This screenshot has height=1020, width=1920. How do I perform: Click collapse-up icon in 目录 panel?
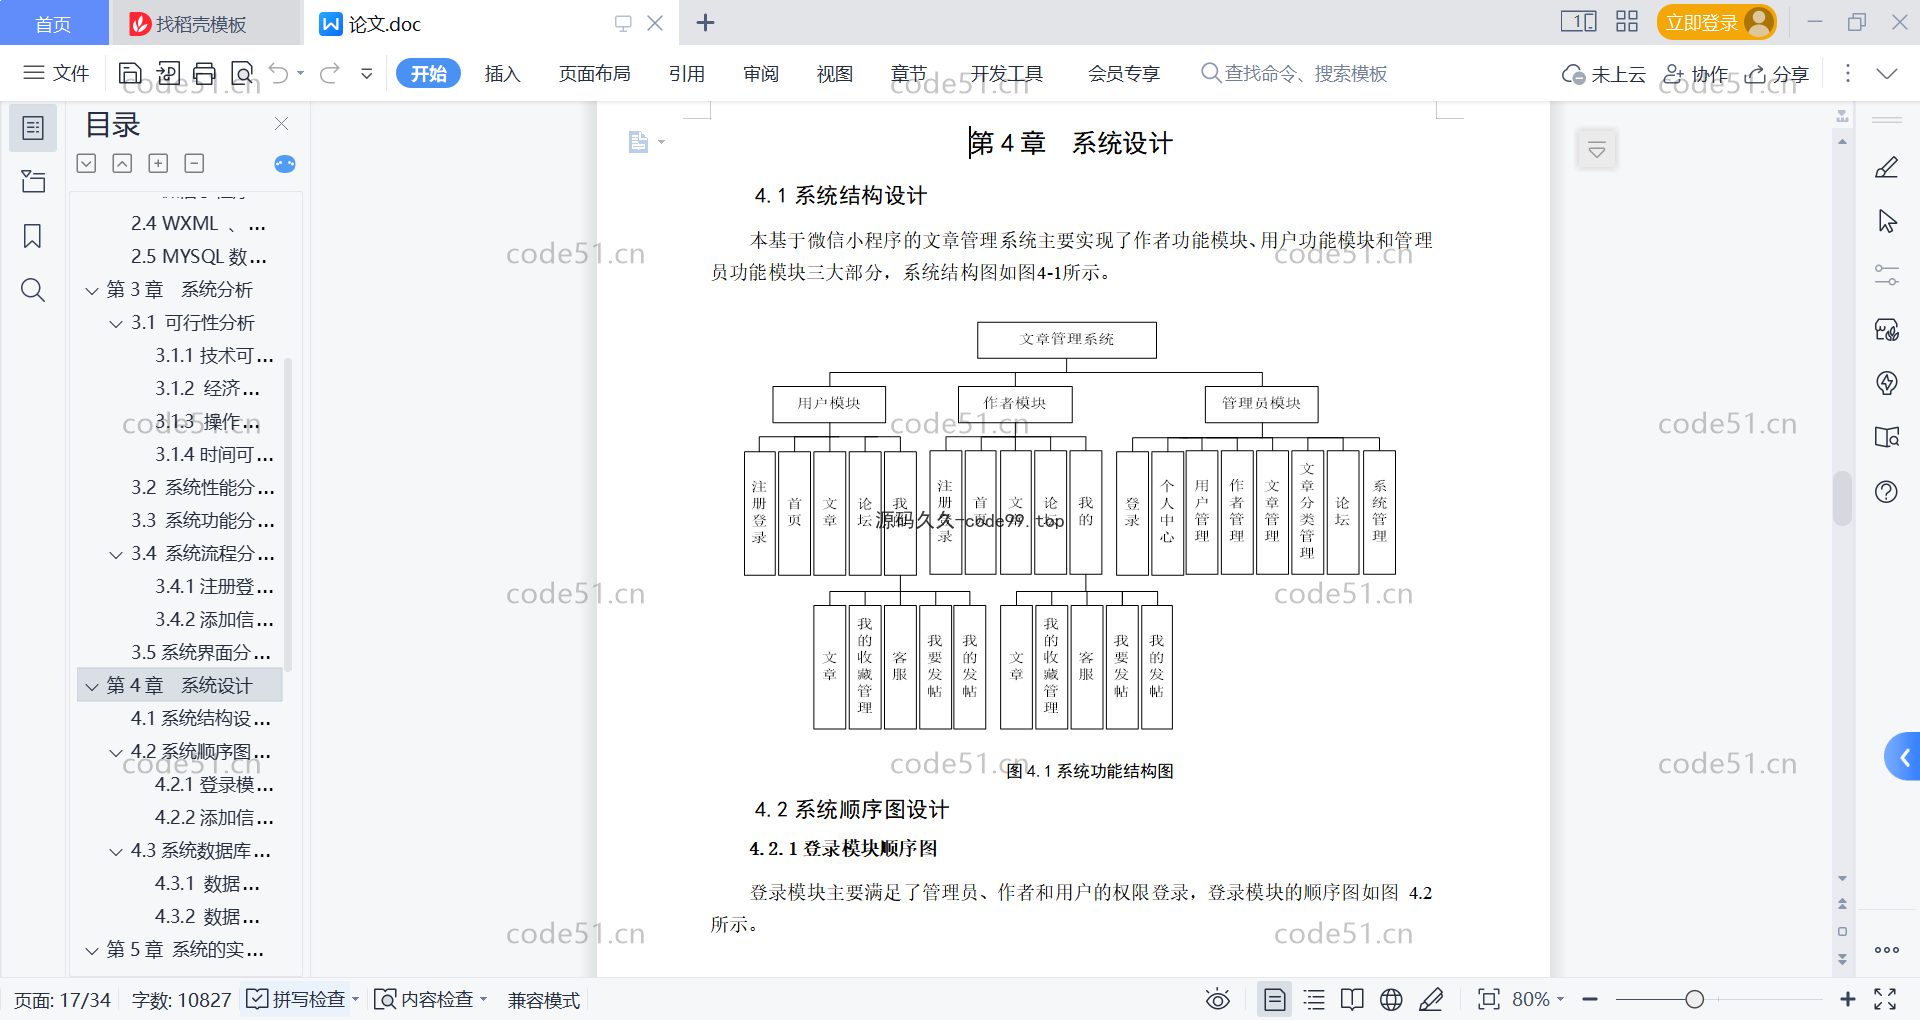(122, 163)
